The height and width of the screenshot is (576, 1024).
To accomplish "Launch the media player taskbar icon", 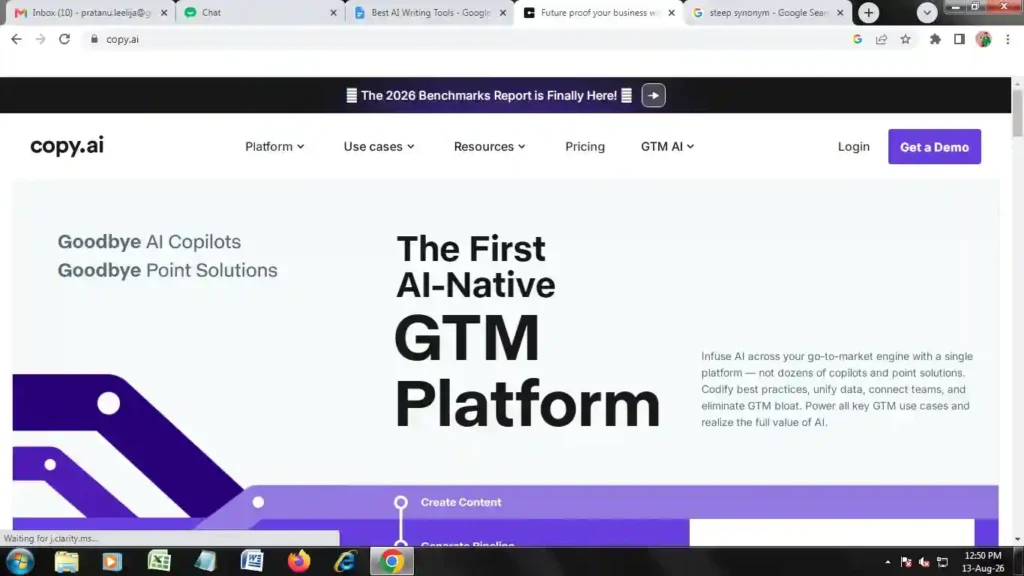I will (x=112, y=562).
